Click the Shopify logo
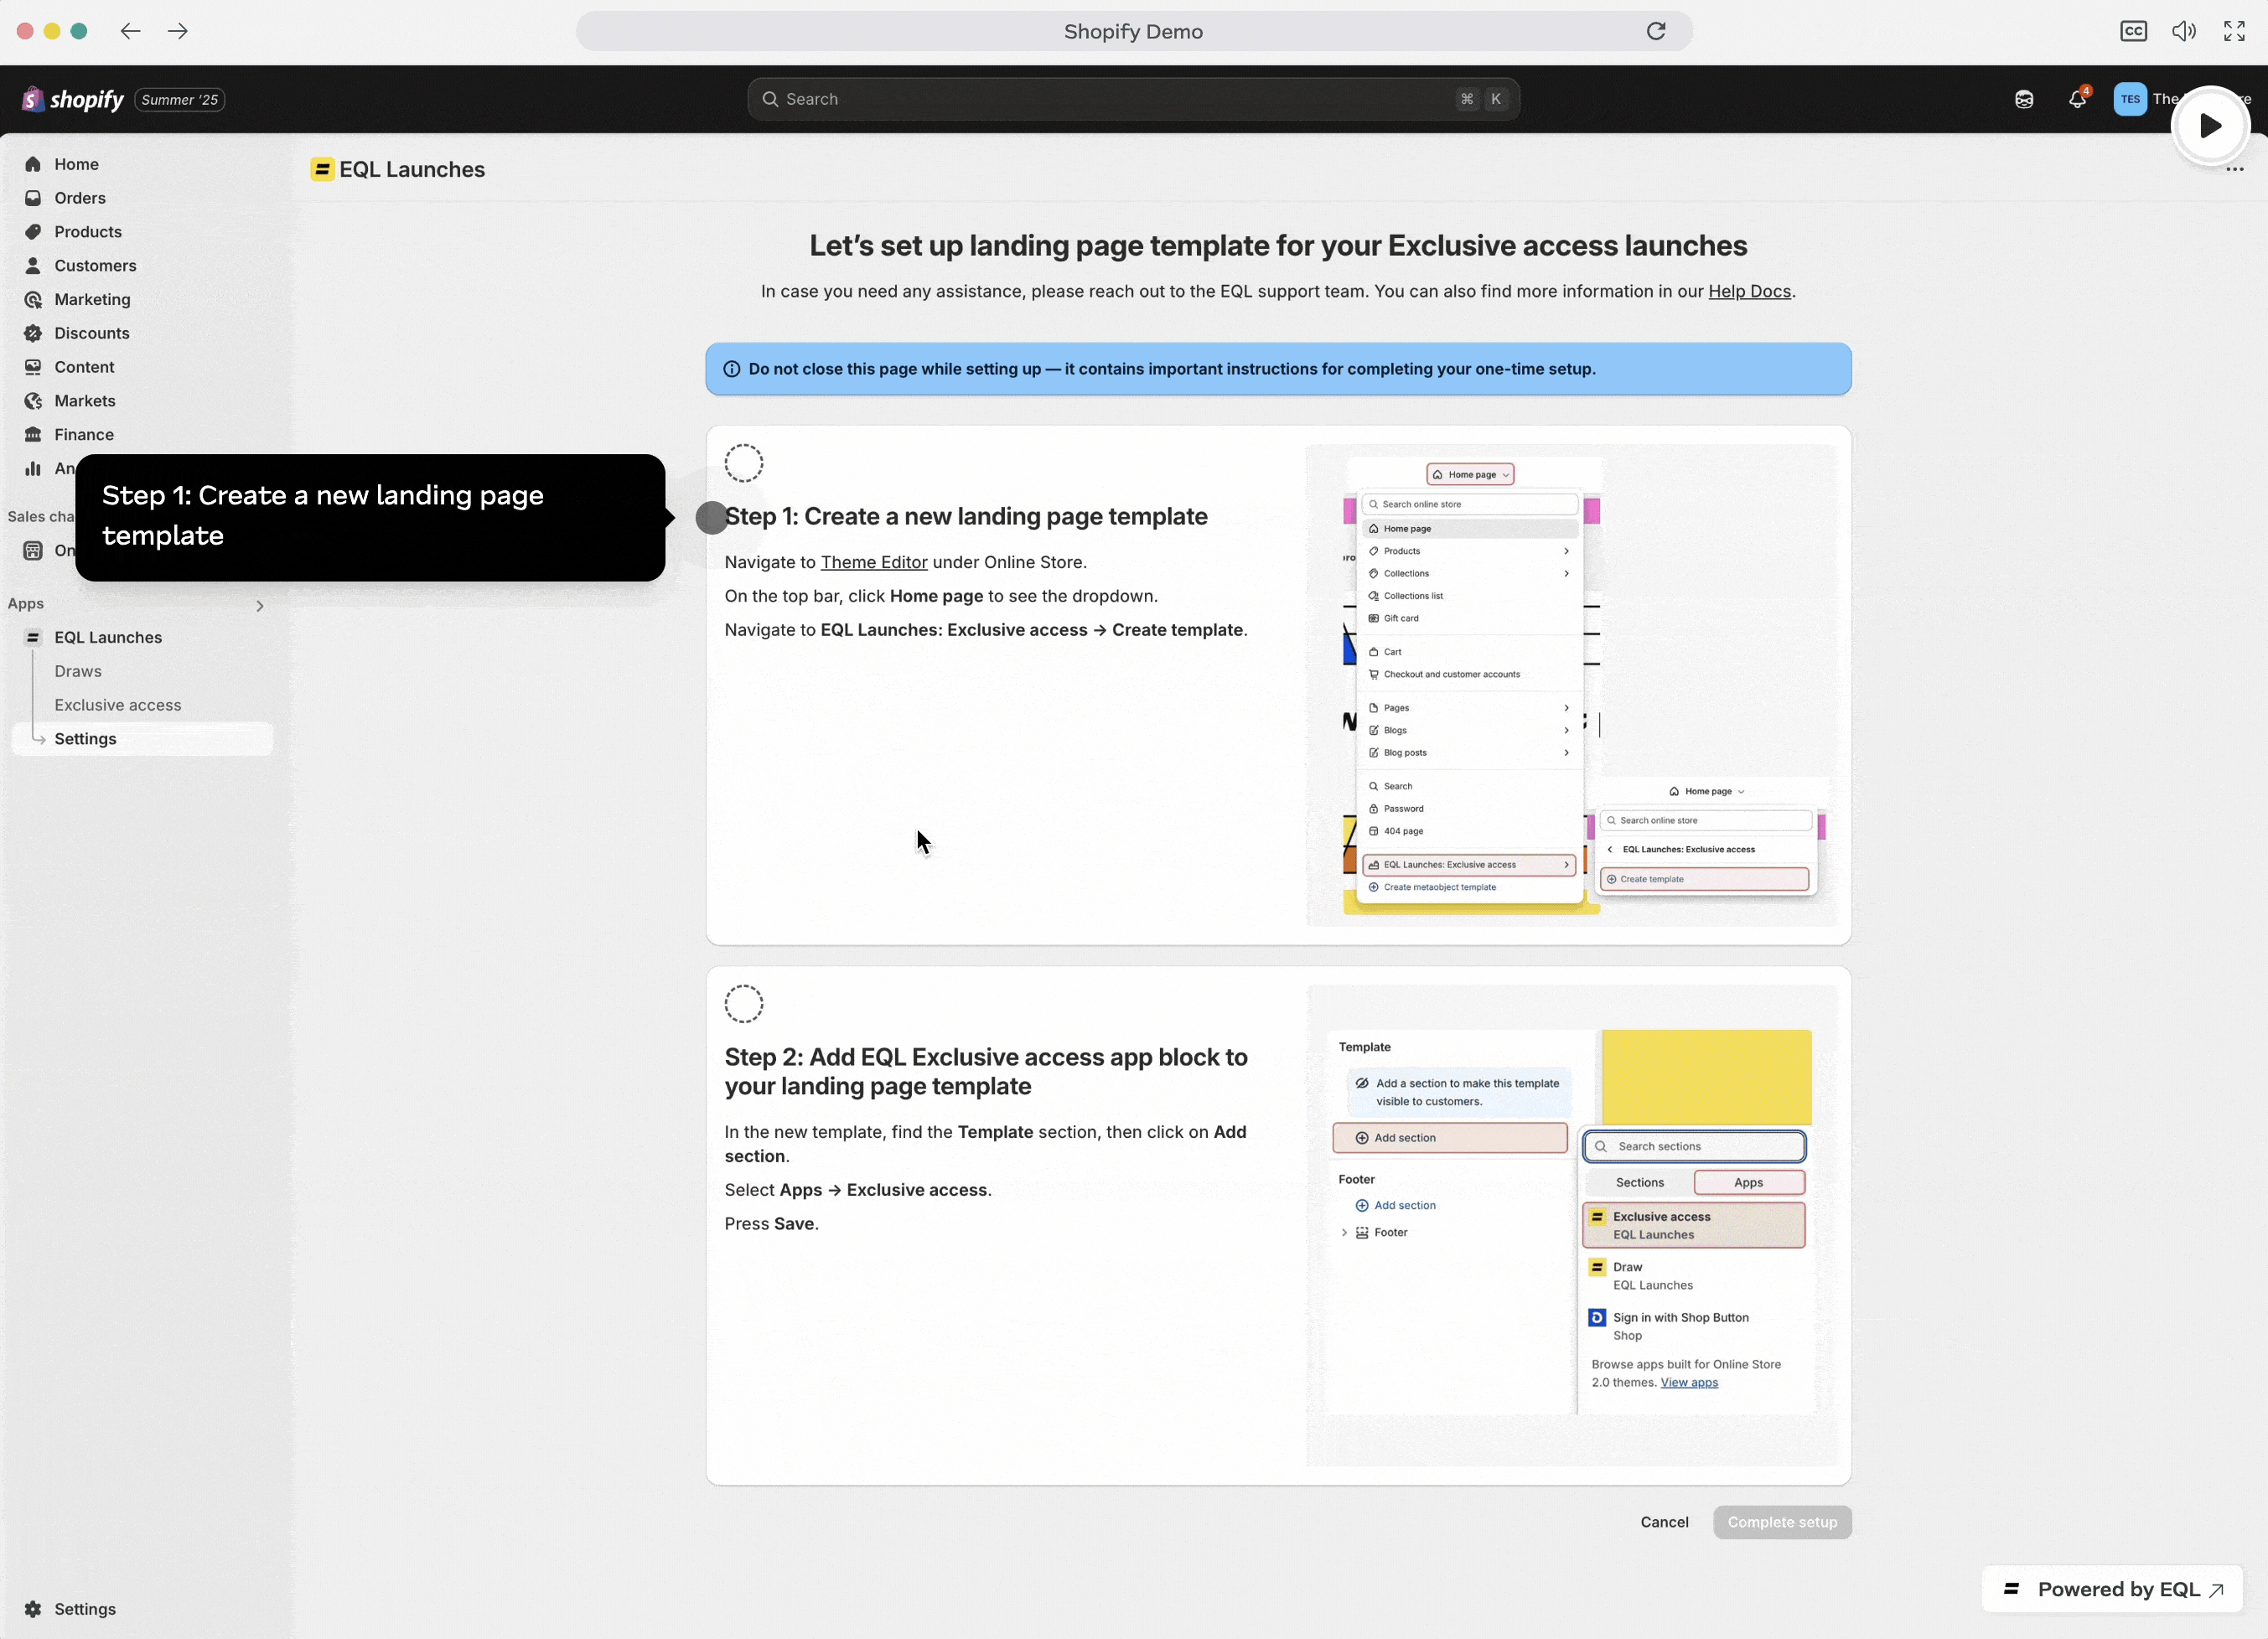 click(x=73, y=99)
